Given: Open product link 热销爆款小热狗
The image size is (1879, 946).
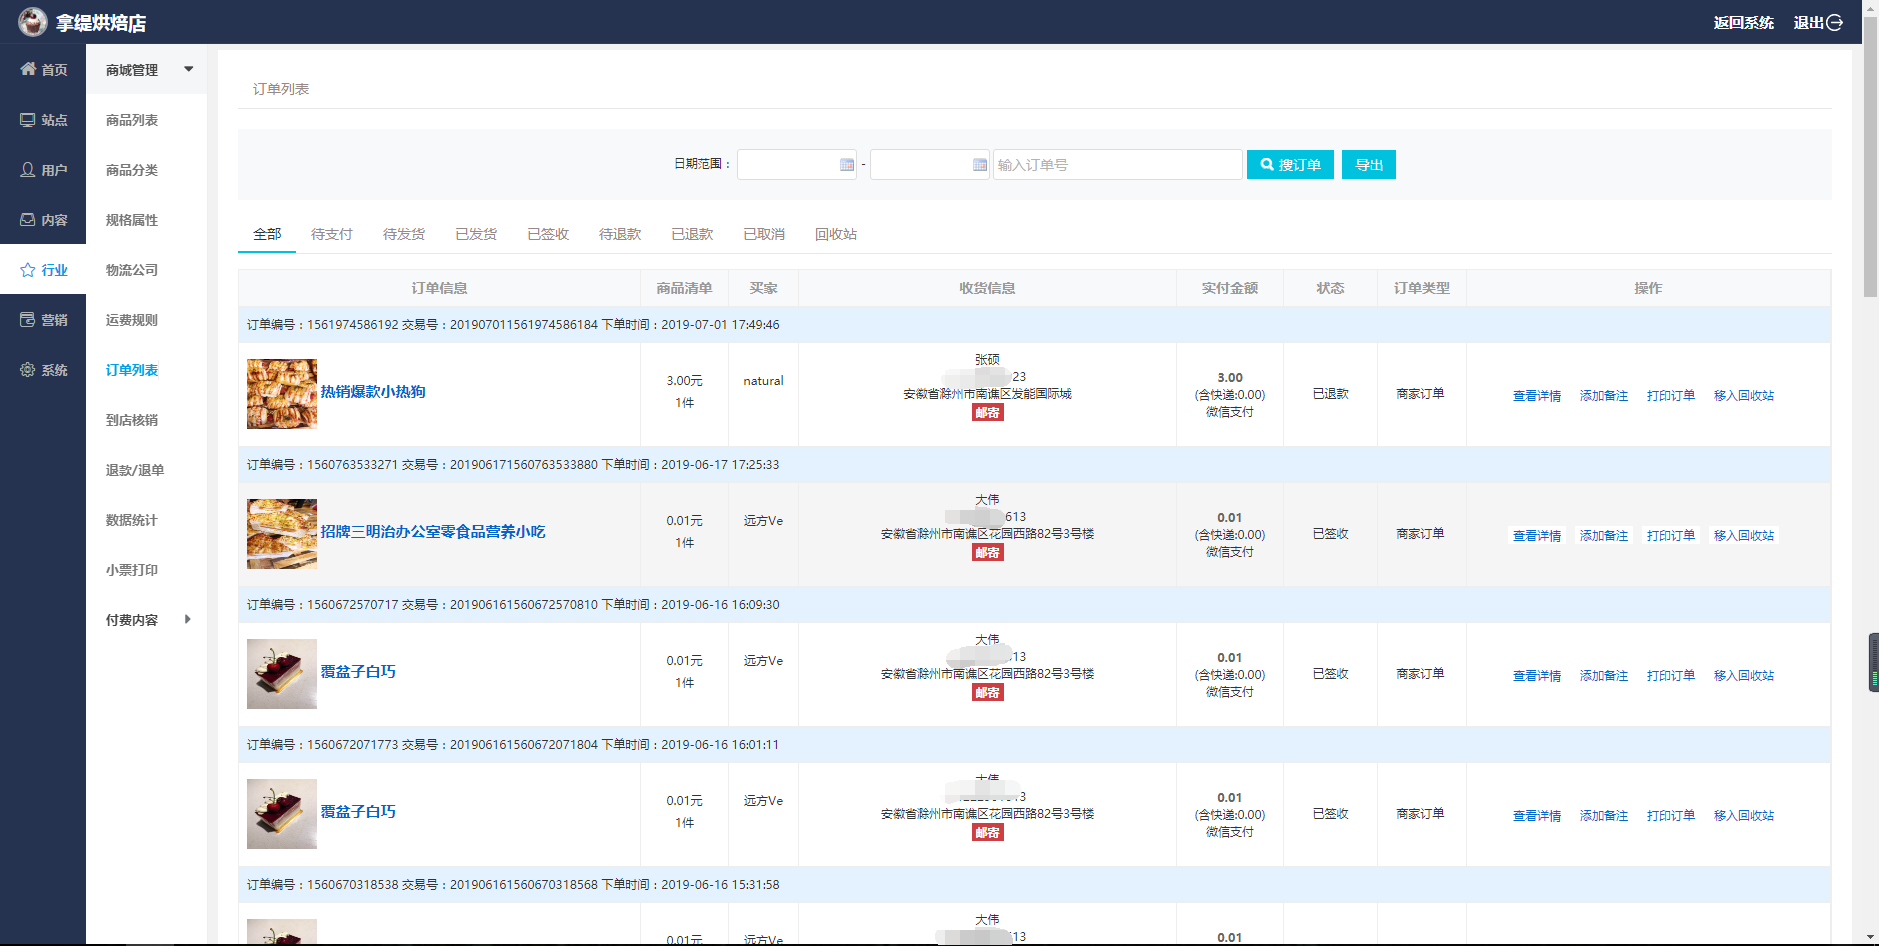Looking at the screenshot, I should tap(373, 391).
